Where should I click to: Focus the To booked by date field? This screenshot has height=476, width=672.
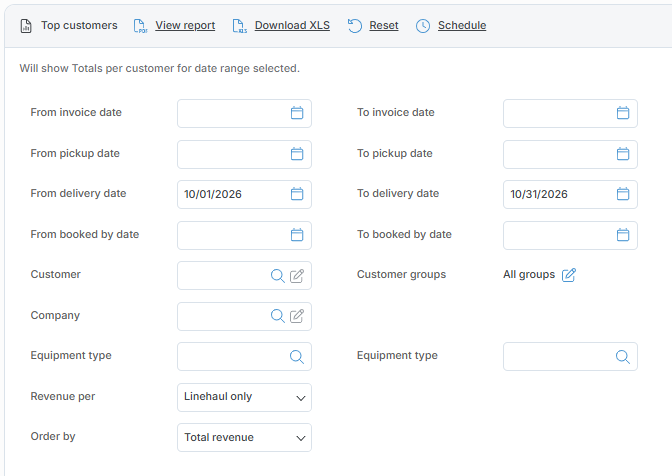(x=570, y=235)
